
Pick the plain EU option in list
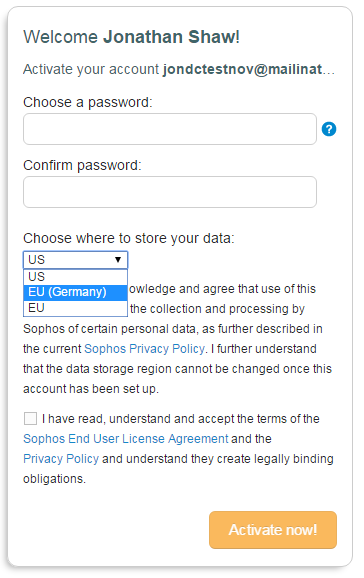pos(75,308)
